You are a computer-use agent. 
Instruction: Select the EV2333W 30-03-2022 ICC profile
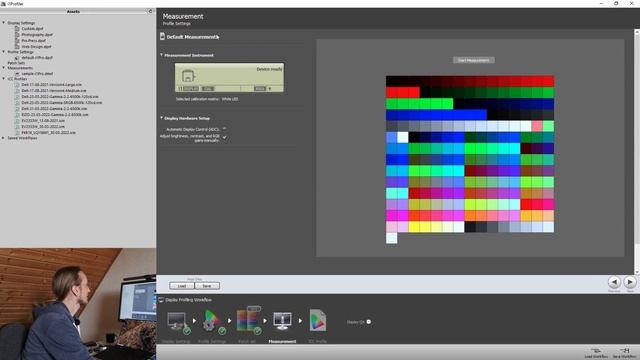point(43,127)
